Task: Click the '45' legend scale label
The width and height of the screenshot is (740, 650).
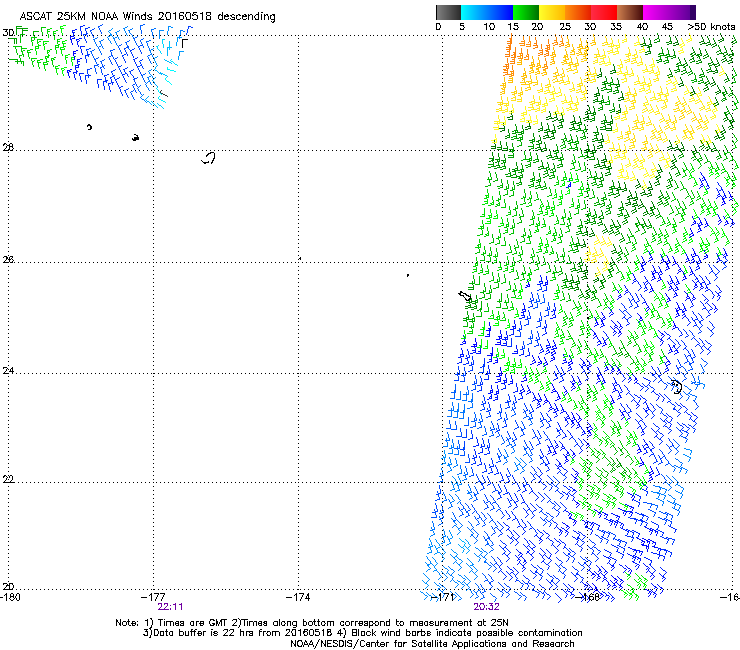Action: (667, 27)
